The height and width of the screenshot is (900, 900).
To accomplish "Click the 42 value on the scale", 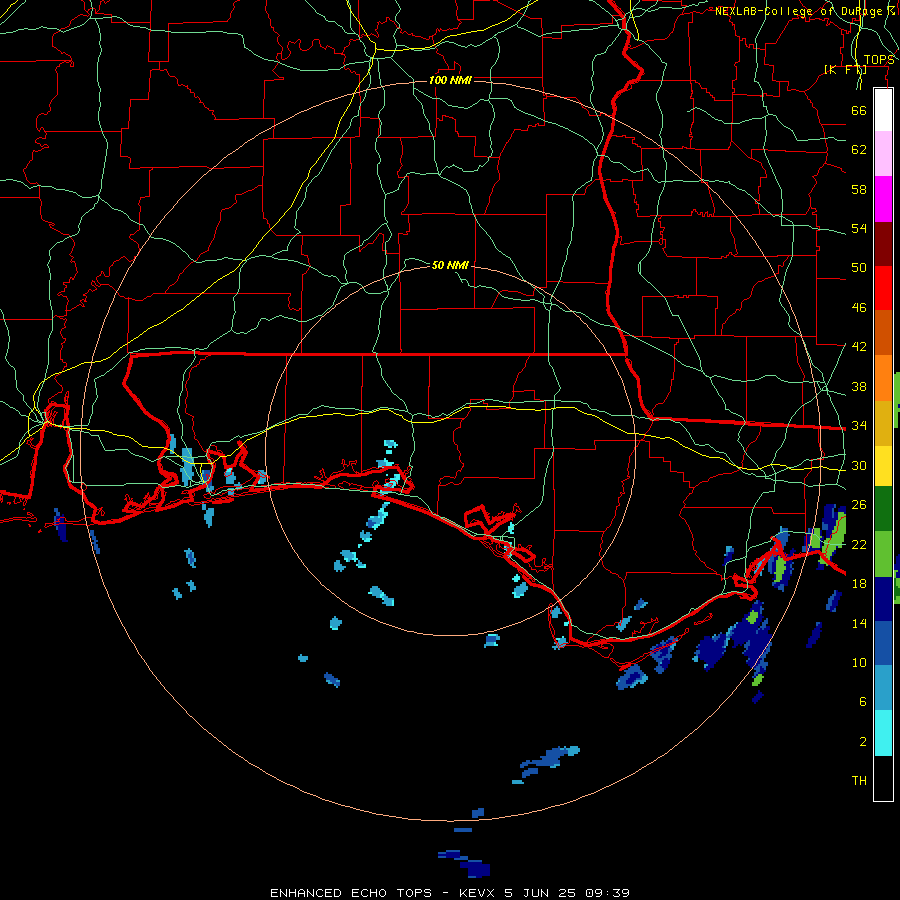I will click(x=859, y=347).
